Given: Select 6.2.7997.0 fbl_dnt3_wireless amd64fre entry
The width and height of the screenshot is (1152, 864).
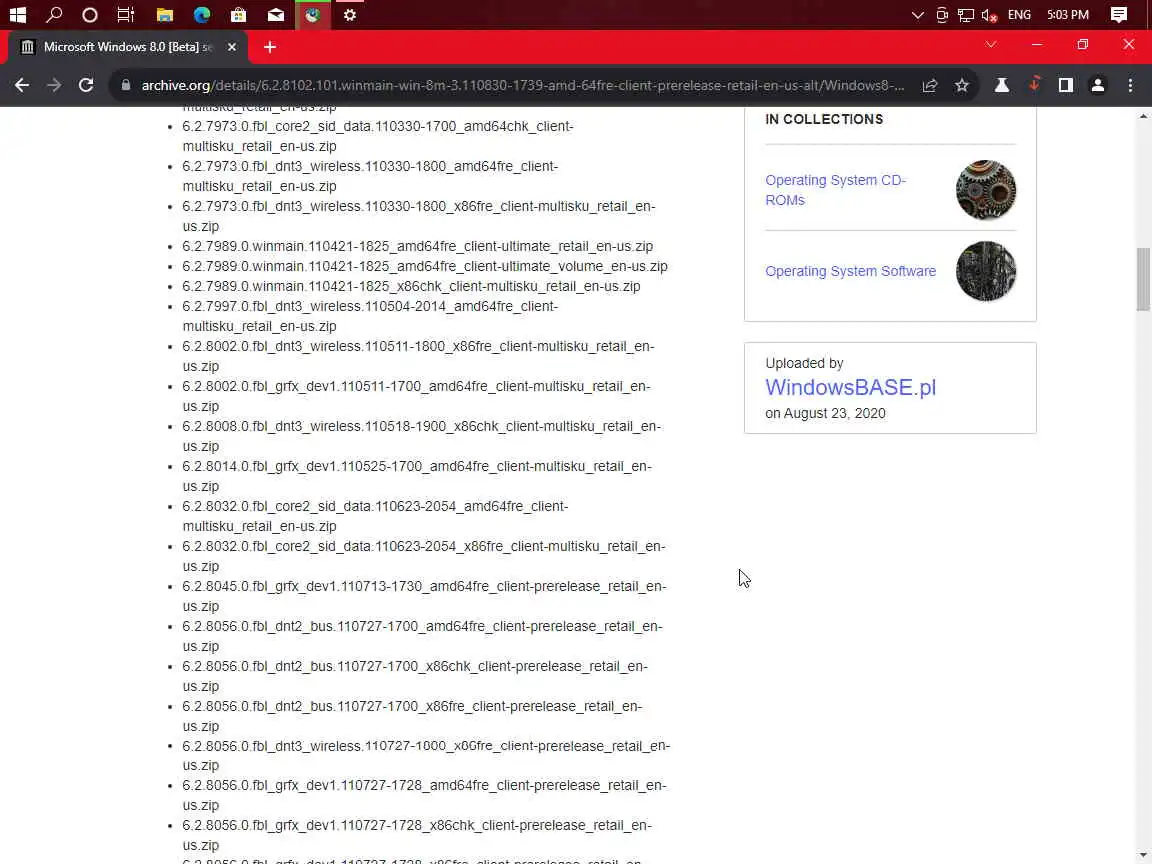Looking at the screenshot, I should click(x=370, y=316).
